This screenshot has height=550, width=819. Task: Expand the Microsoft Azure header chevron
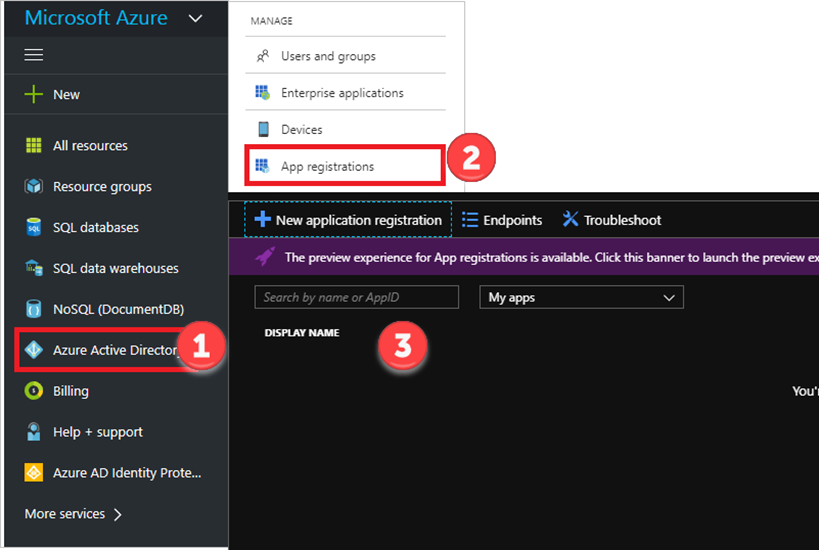(x=195, y=19)
